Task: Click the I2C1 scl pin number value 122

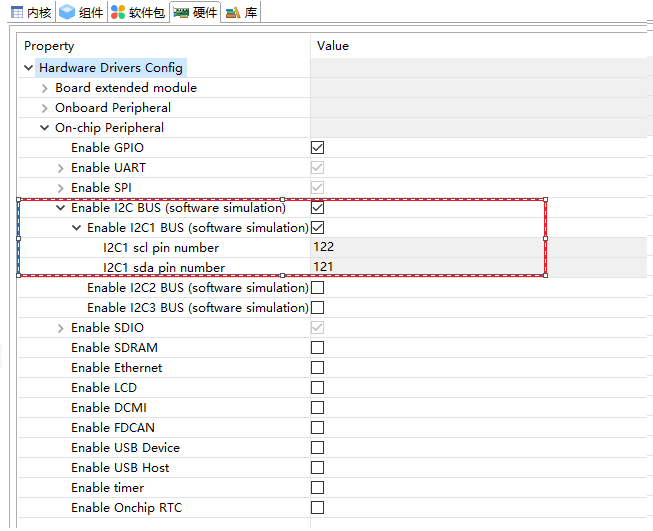Action: click(x=325, y=247)
